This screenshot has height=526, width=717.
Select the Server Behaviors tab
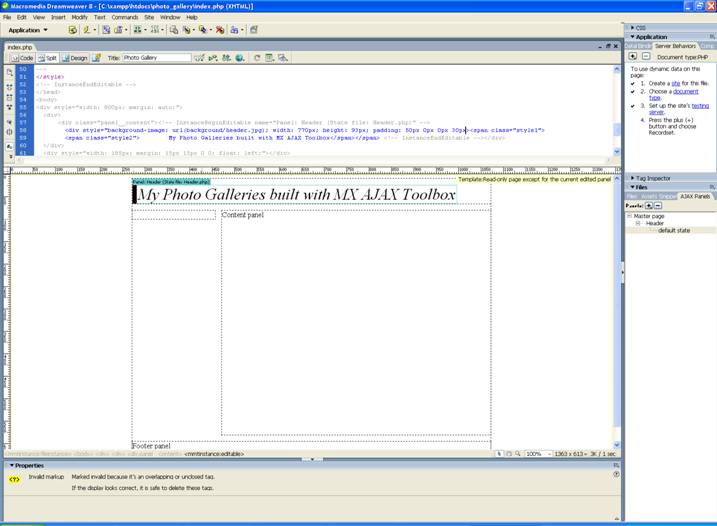tap(675, 46)
